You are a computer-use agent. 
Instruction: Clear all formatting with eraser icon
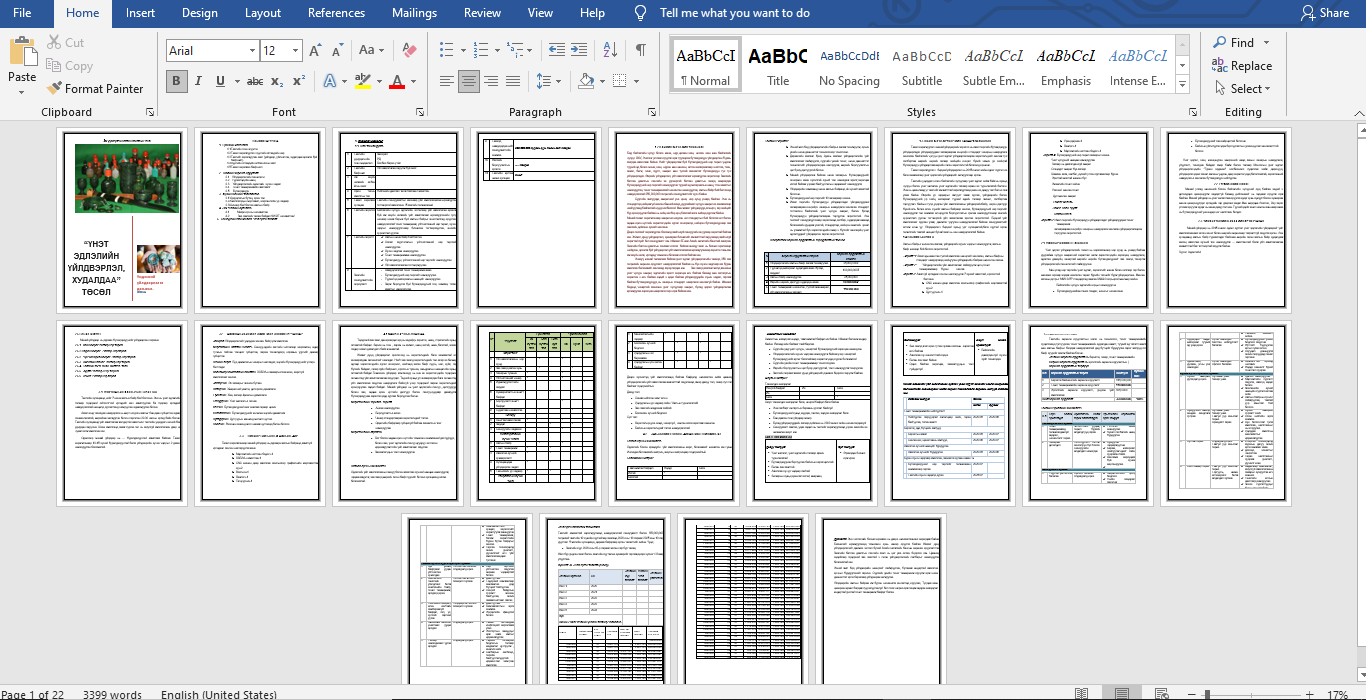click(x=408, y=50)
